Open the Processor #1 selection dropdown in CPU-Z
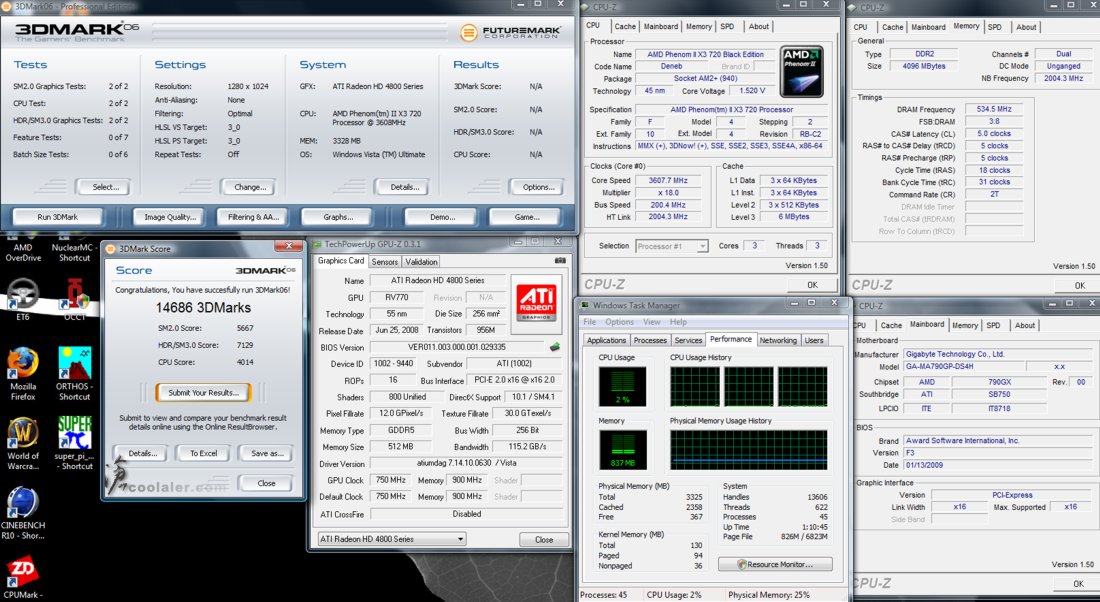The image size is (1100, 602). (672, 246)
